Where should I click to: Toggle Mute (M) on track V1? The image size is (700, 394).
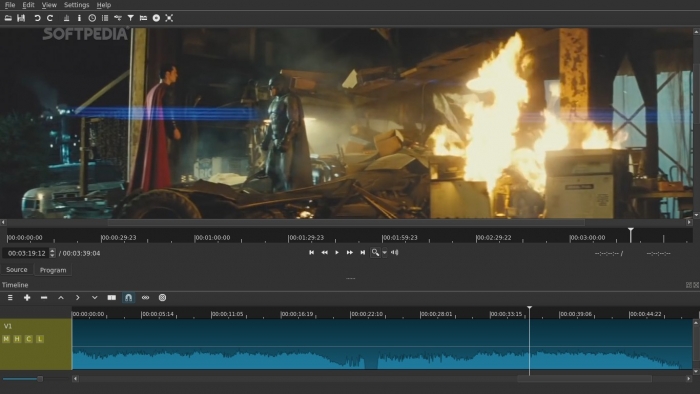click(6, 339)
